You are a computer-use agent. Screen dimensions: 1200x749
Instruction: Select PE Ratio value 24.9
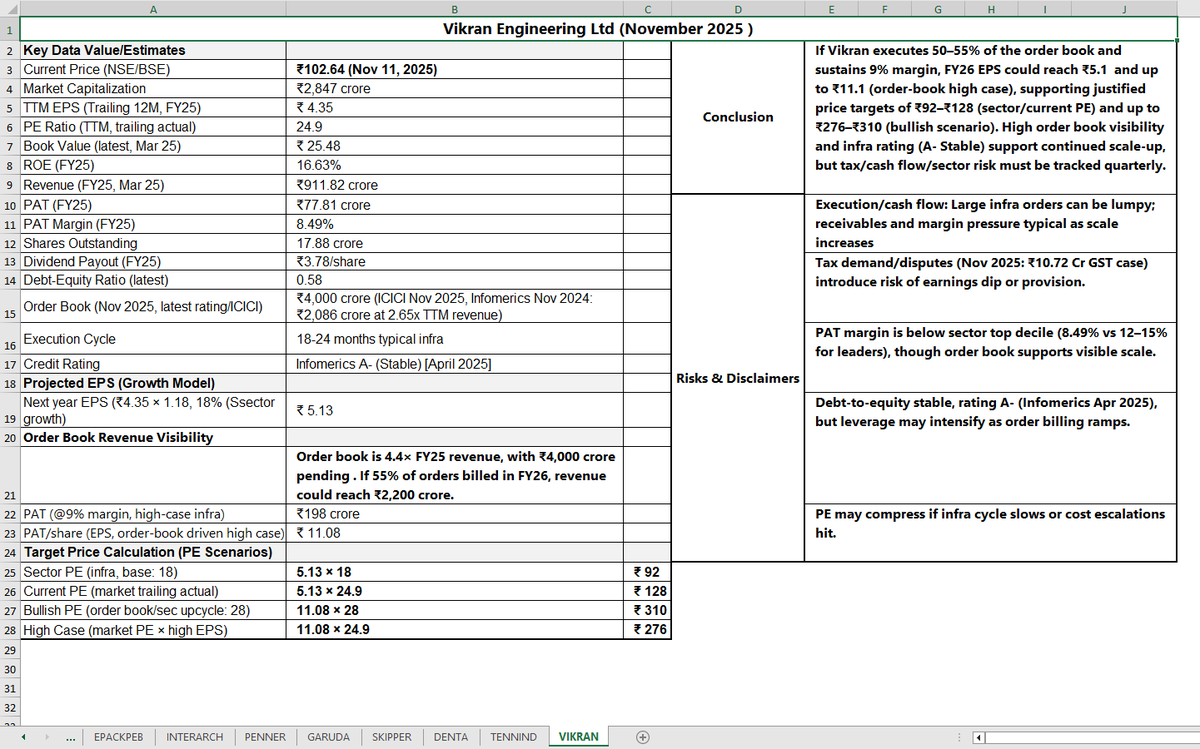pyautogui.click(x=454, y=126)
